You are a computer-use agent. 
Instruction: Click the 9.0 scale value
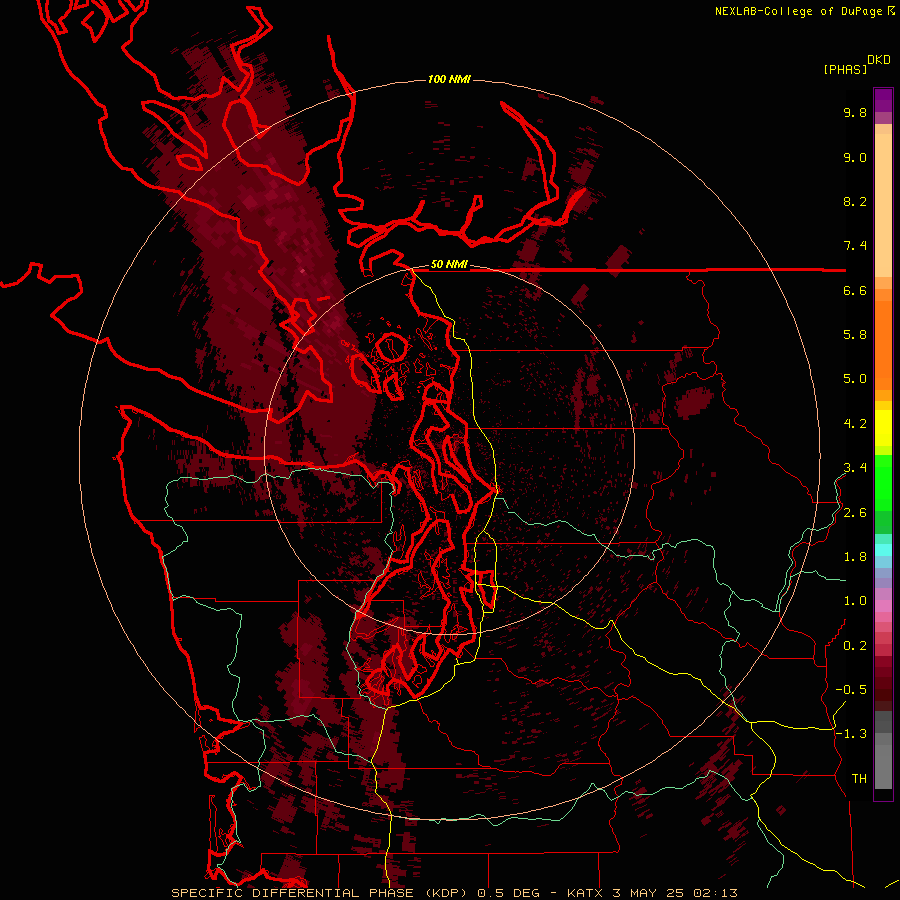(855, 157)
